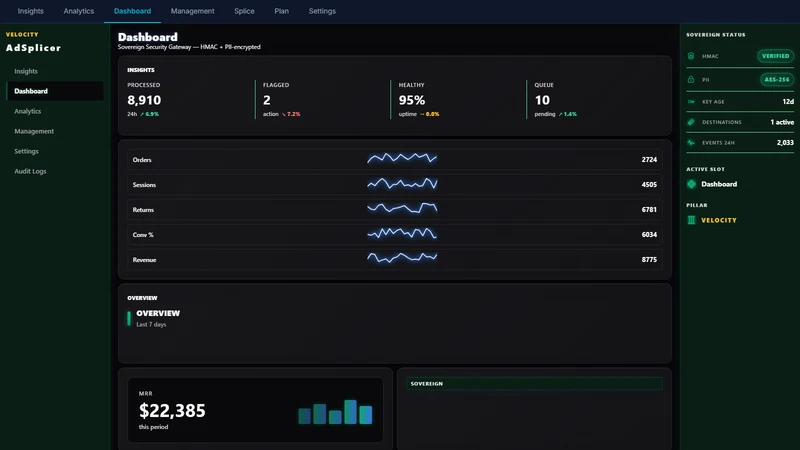Open the Insights top tab
The image size is (800, 450).
point(30,11)
